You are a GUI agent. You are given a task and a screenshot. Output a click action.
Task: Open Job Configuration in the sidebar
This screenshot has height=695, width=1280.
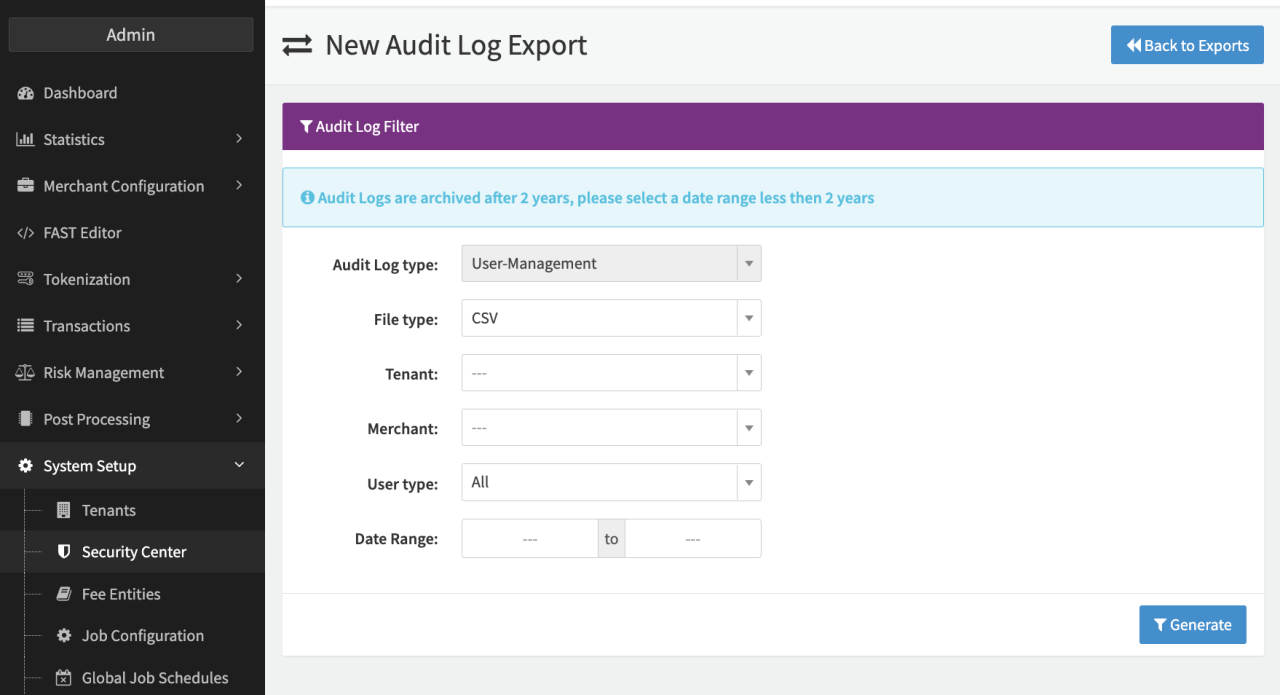[x=142, y=636]
